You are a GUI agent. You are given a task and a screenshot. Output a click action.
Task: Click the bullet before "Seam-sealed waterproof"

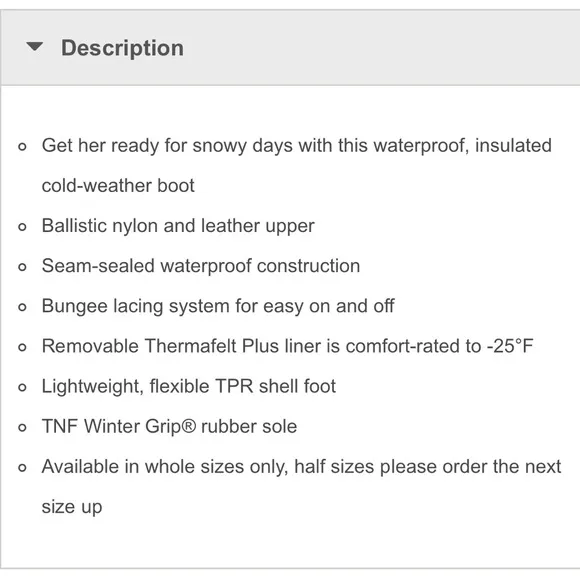(22, 267)
